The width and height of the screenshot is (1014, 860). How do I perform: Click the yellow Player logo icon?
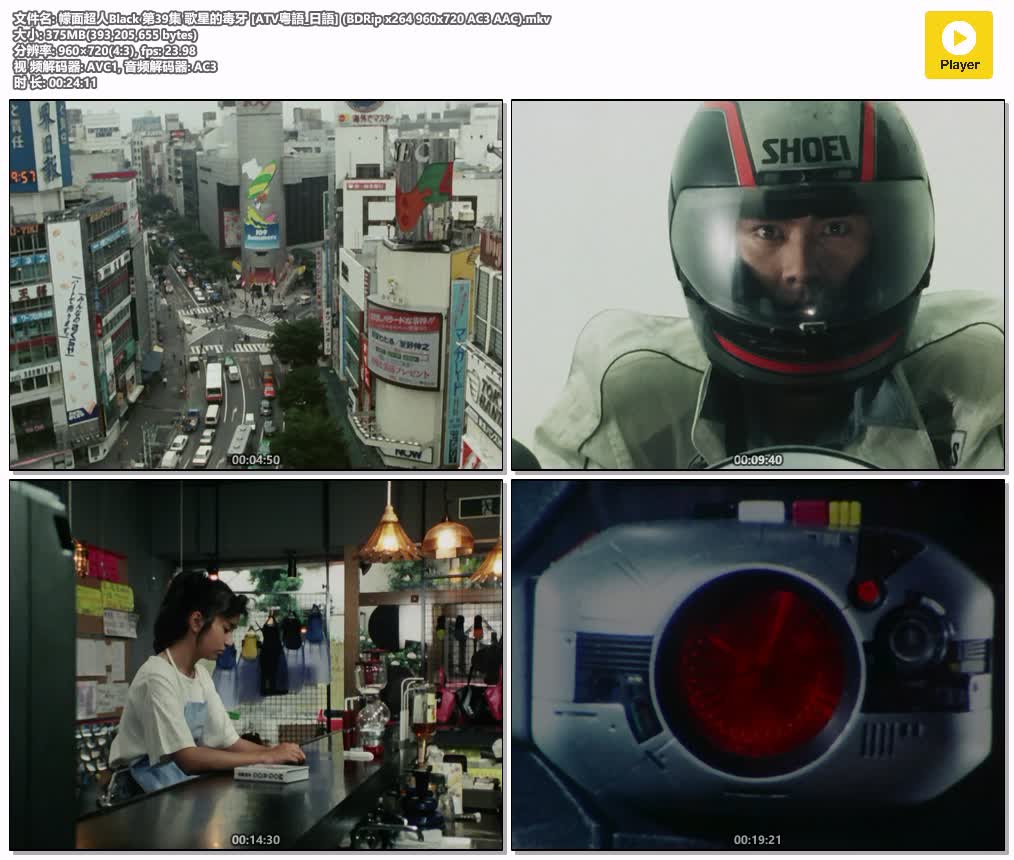point(958,45)
